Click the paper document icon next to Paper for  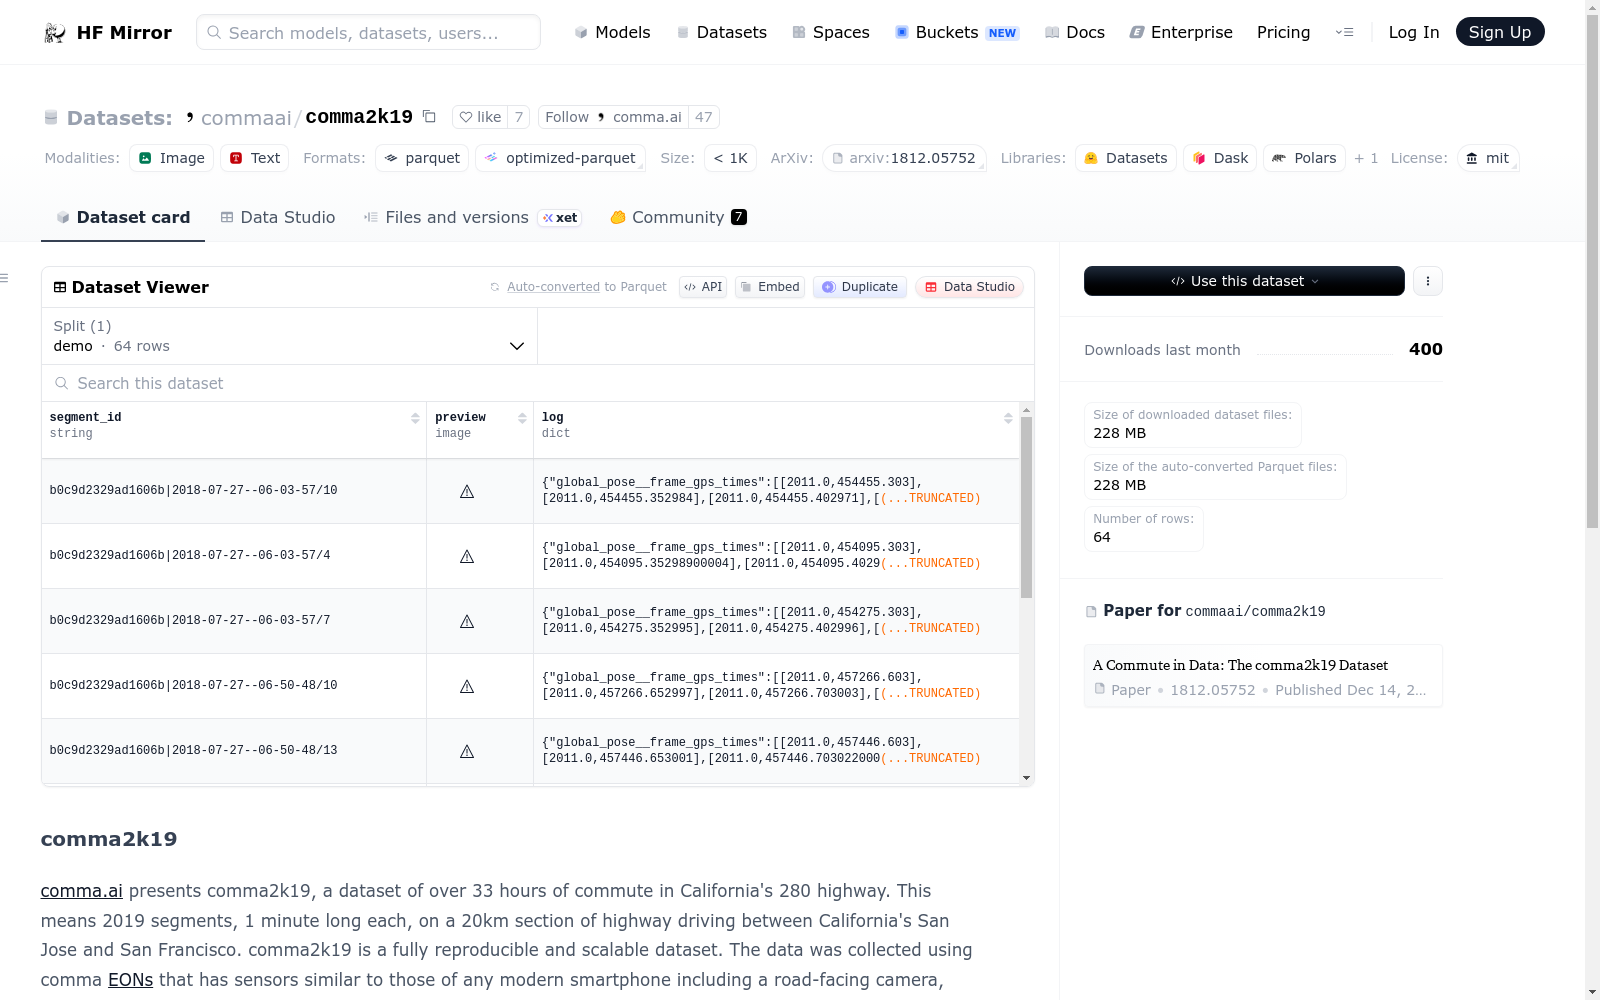click(1091, 611)
